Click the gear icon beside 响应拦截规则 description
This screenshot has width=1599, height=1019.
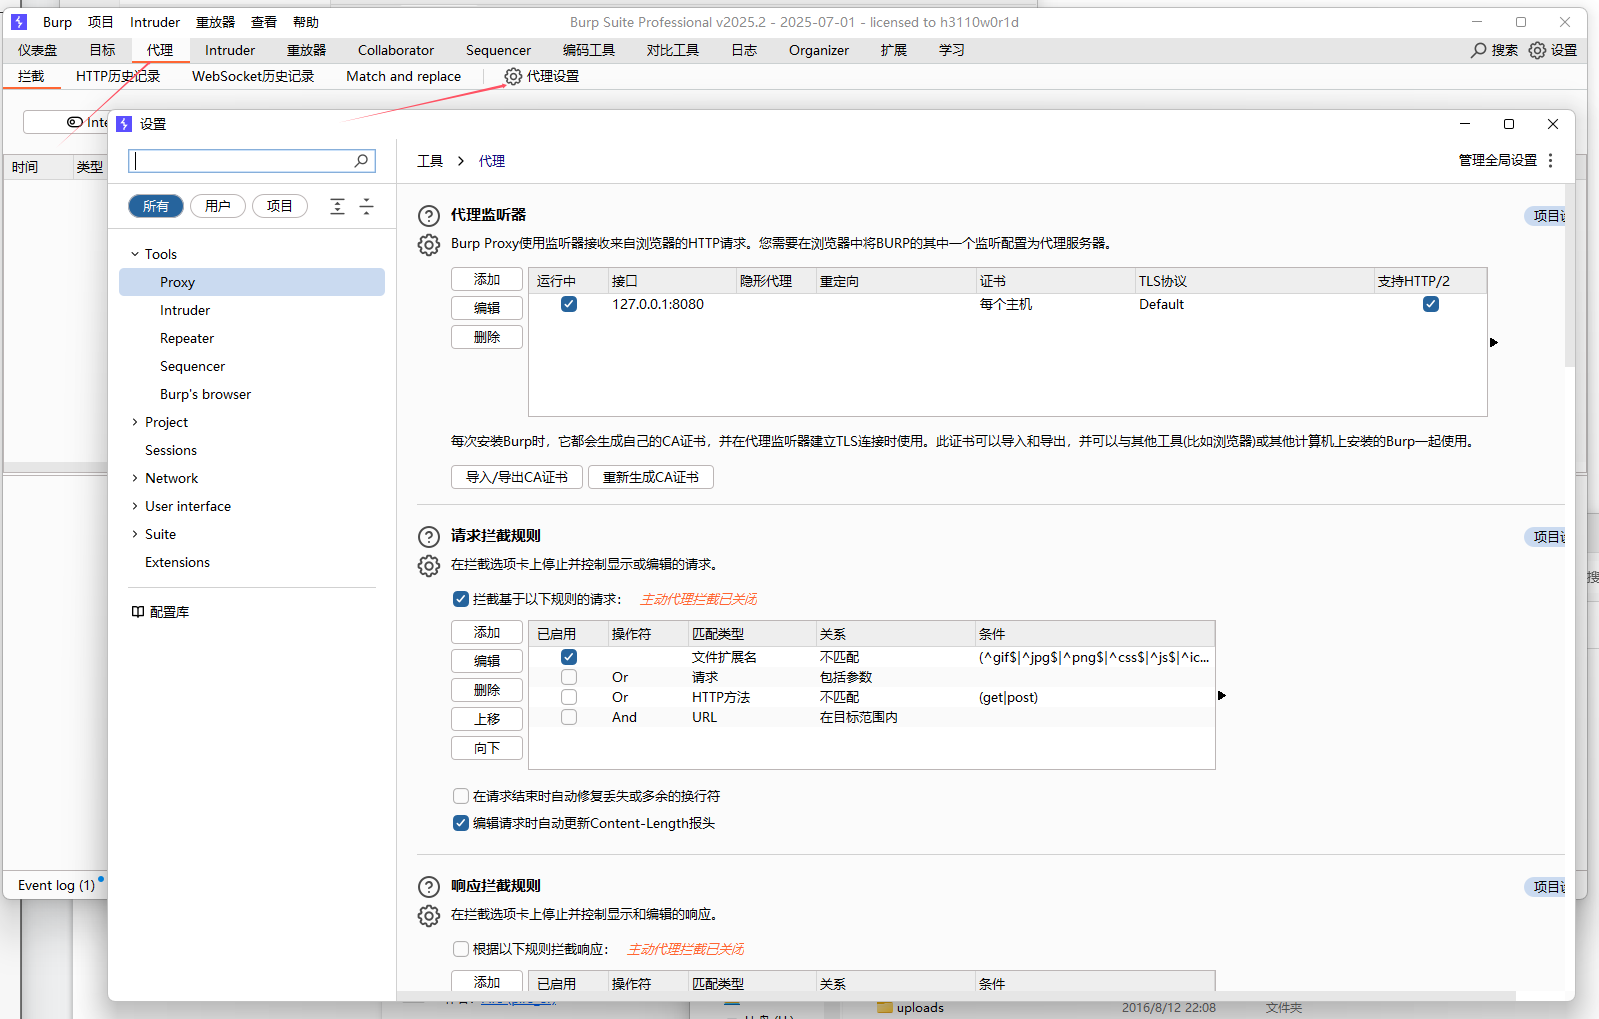point(429,916)
